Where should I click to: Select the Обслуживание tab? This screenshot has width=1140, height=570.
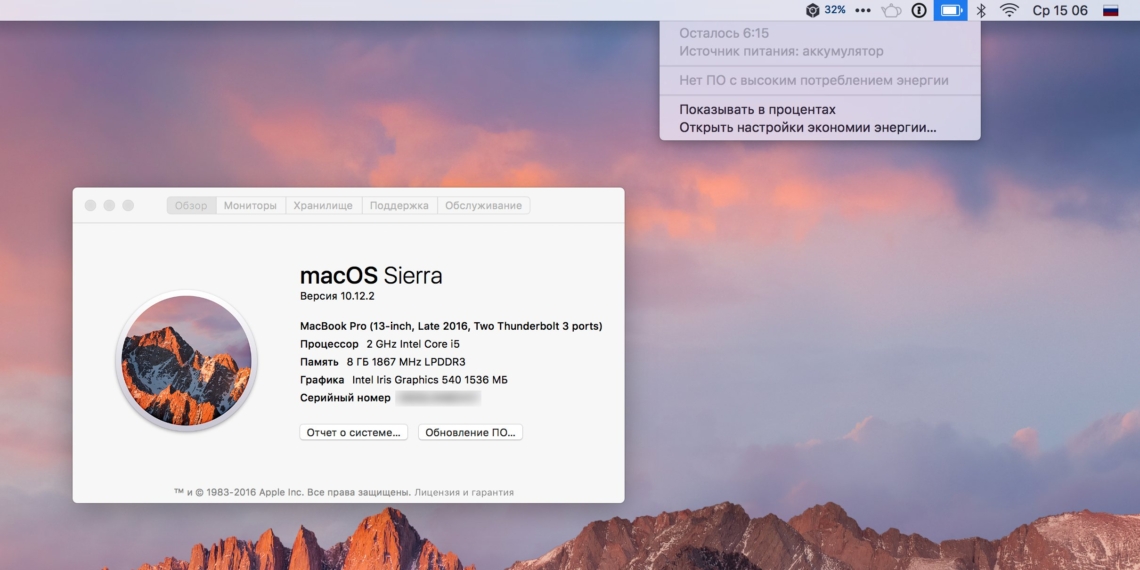(483, 205)
